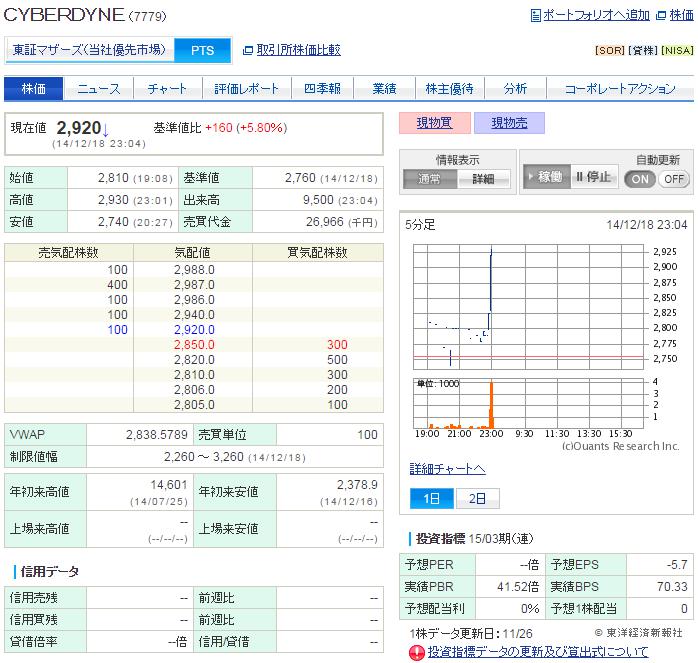Set info display to 通常
This screenshot has width=698, height=663.
[x=430, y=179]
